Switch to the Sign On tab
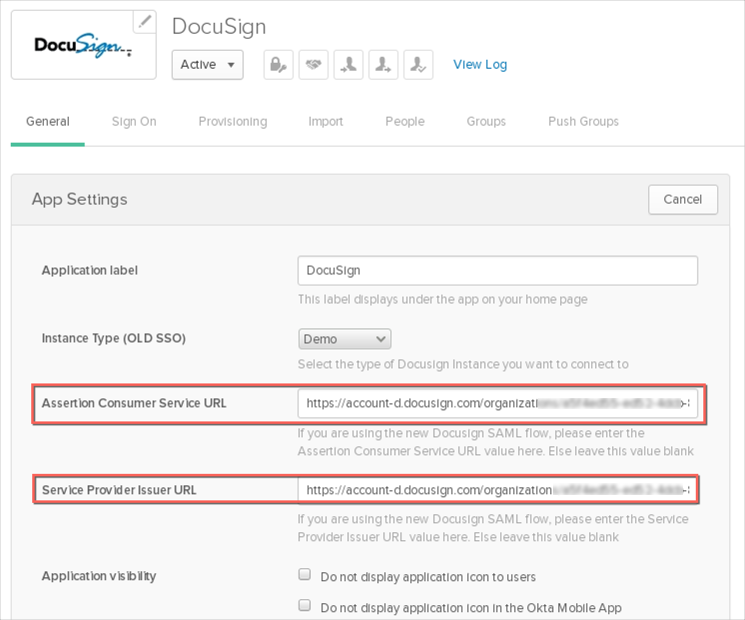745x620 pixels. tap(134, 122)
